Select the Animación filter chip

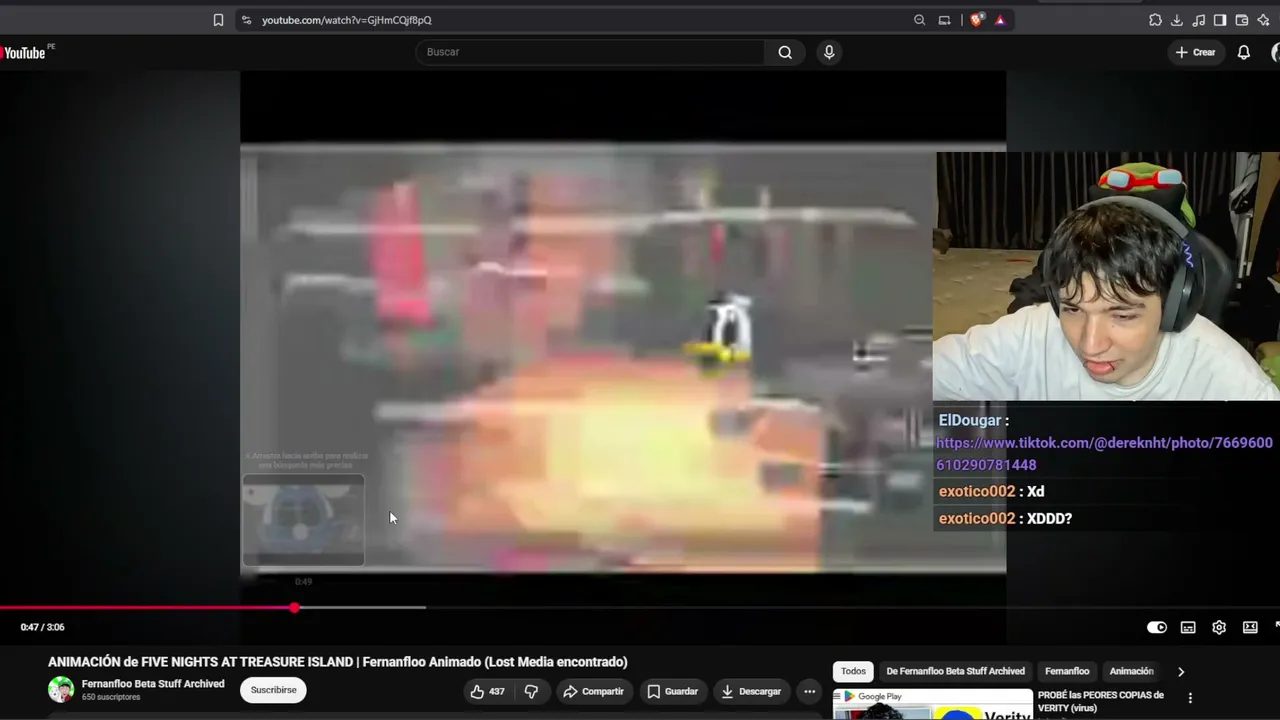(1132, 672)
